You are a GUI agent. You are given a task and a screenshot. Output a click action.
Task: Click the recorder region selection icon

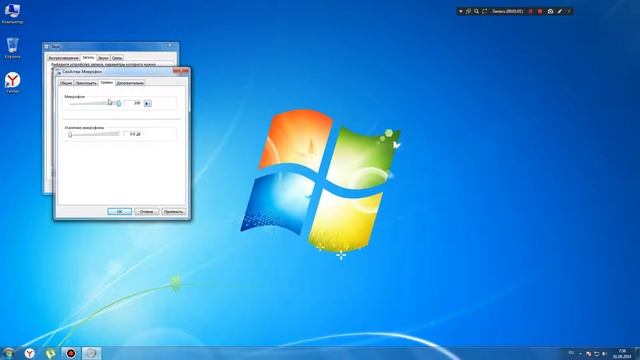point(484,11)
